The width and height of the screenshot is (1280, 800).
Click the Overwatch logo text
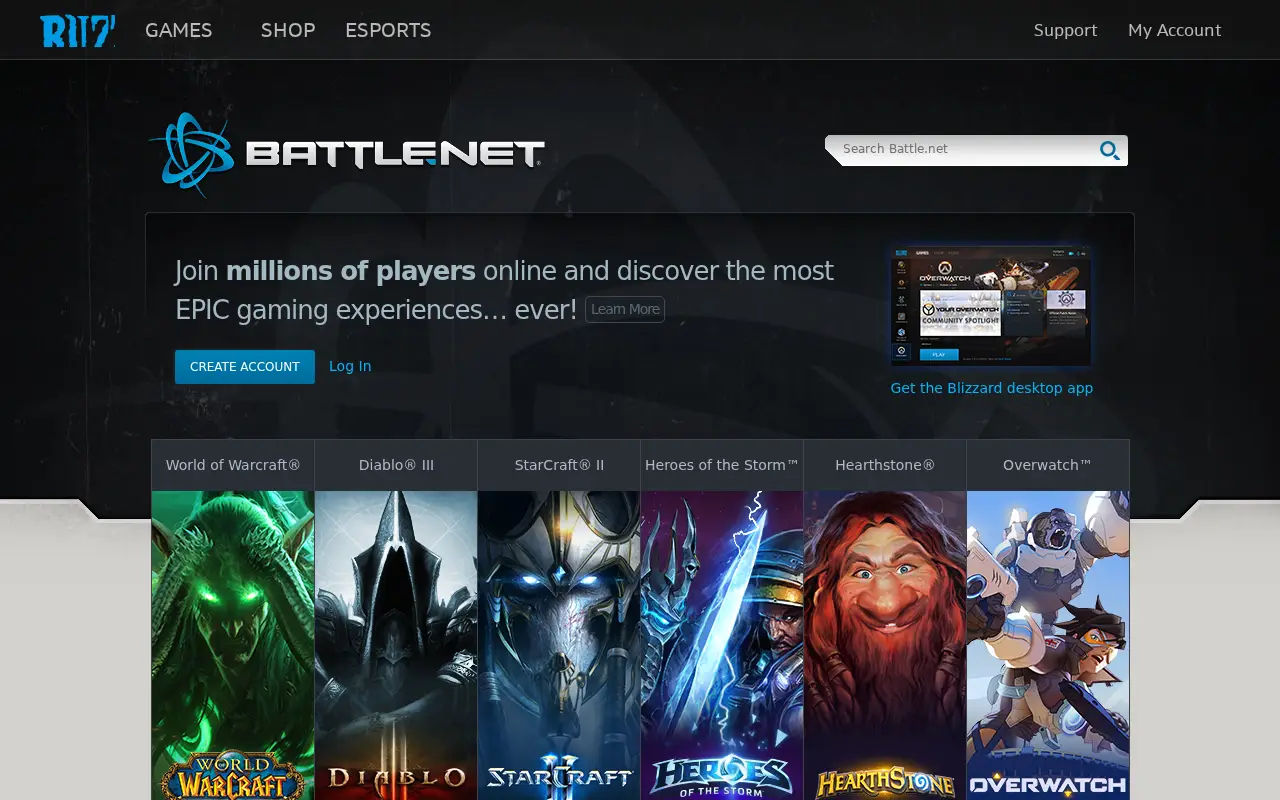(x=1048, y=786)
